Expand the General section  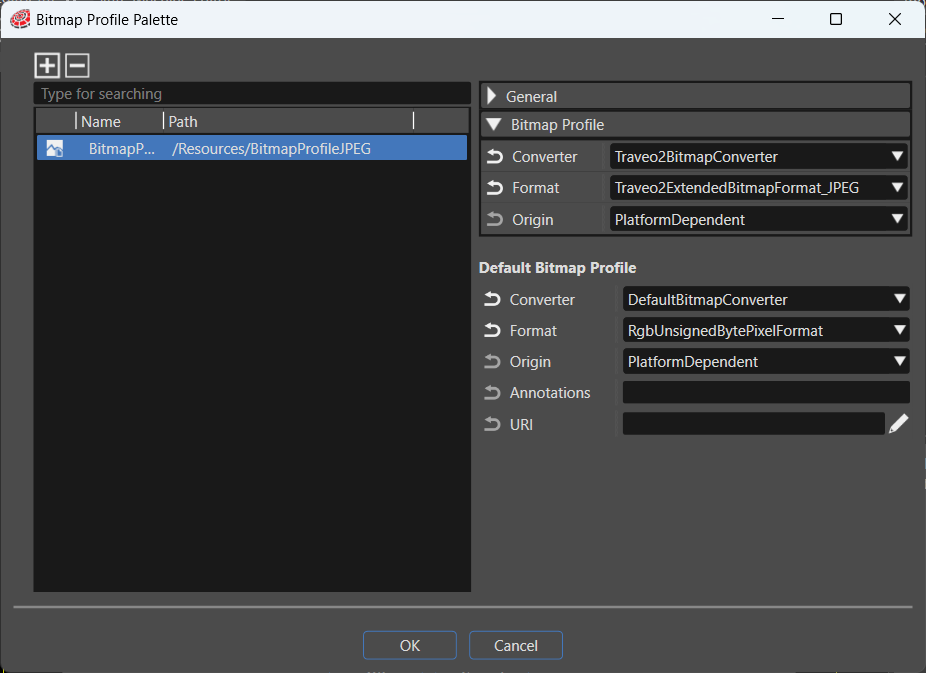pyautogui.click(x=492, y=96)
